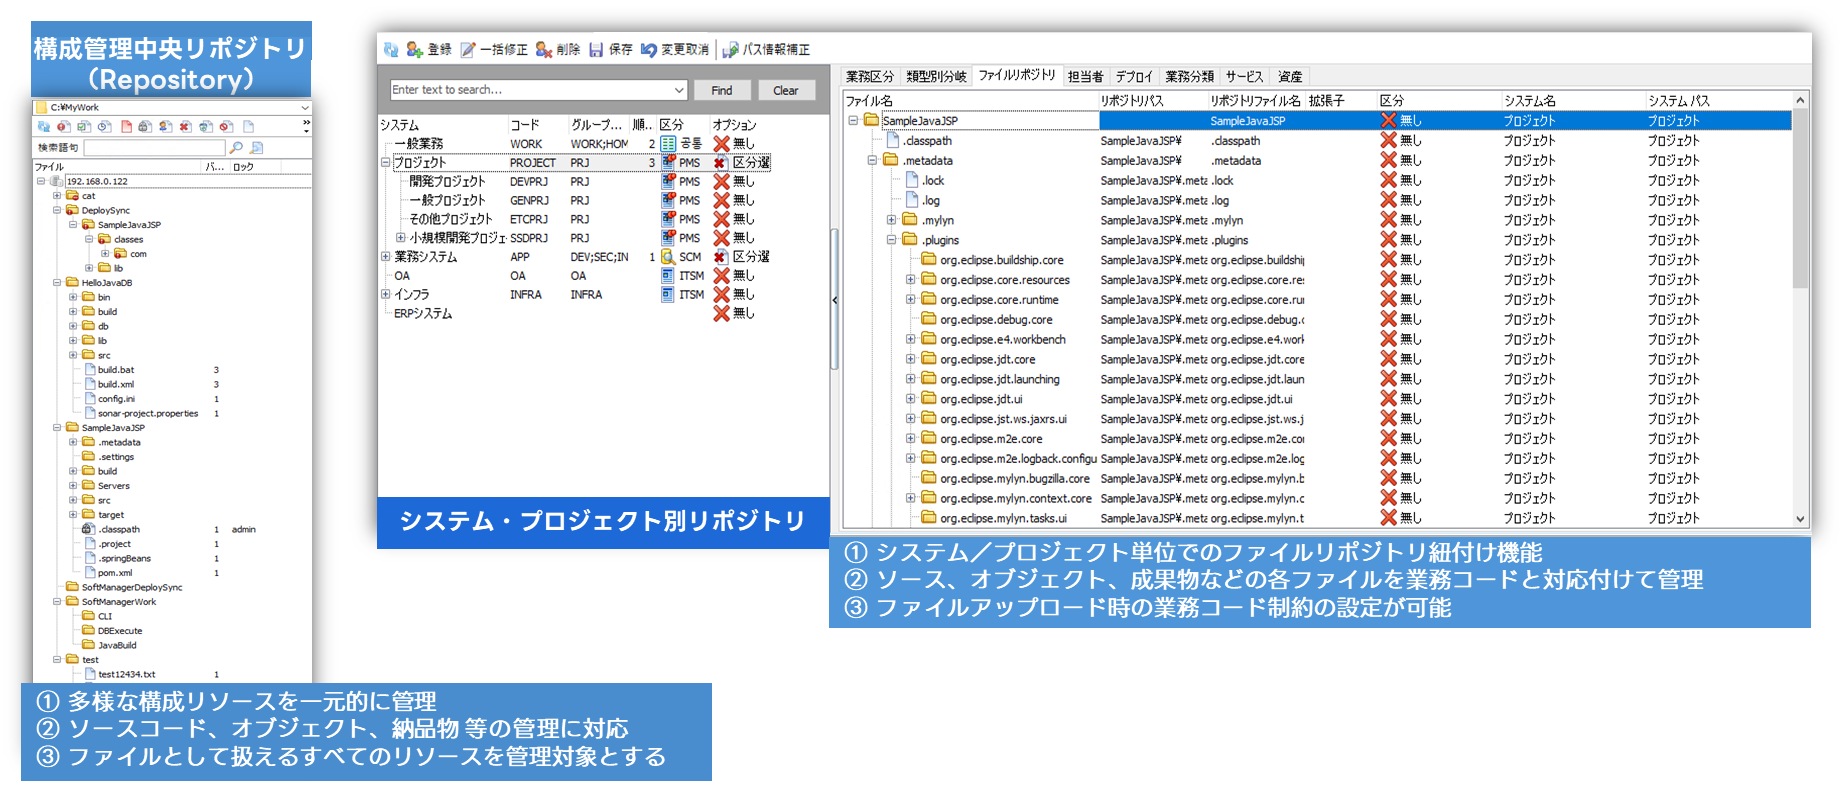Click the 'Enter text to search' field
The width and height of the screenshot is (1844, 788).
[530, 90]
